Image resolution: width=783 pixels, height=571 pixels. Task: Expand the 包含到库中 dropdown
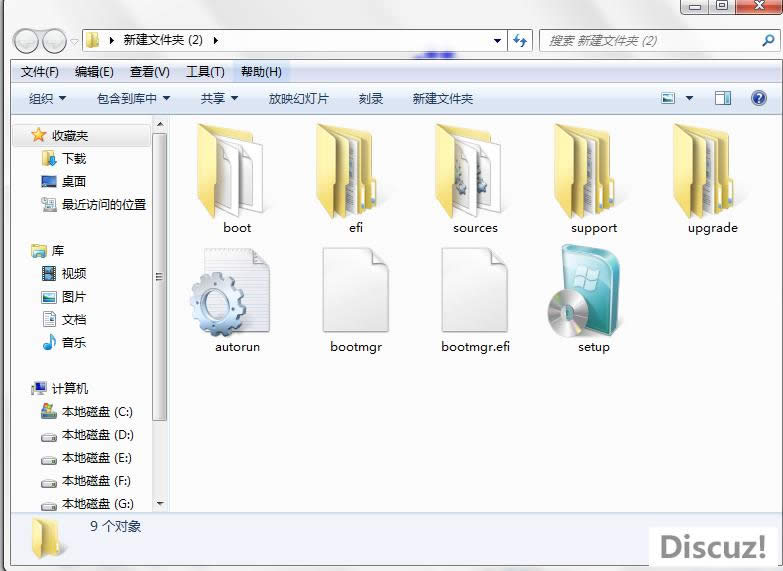click(x=133, y=98)
